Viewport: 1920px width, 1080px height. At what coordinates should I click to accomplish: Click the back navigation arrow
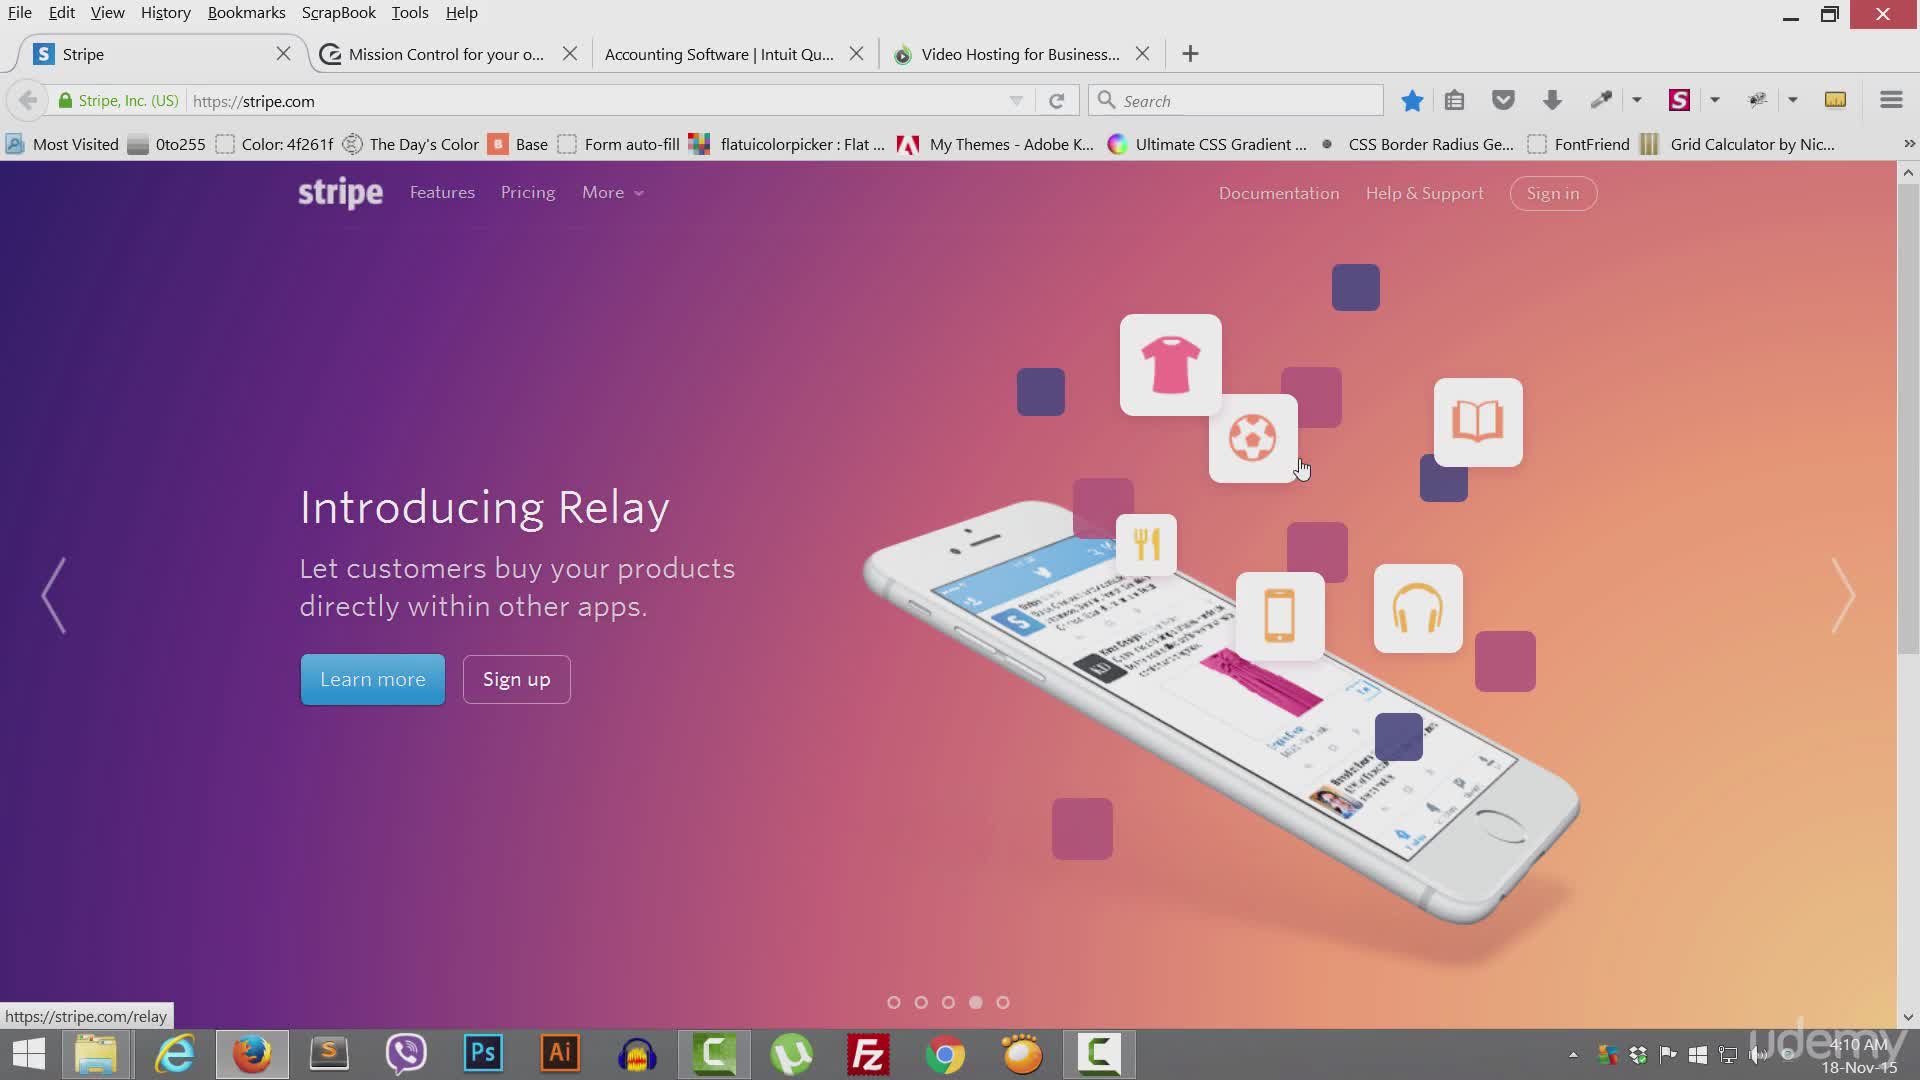click(28, 100)
